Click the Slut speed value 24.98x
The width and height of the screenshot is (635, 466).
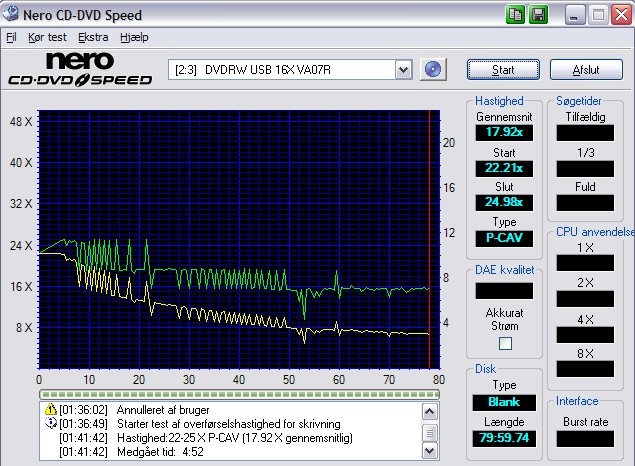point(504,202)
